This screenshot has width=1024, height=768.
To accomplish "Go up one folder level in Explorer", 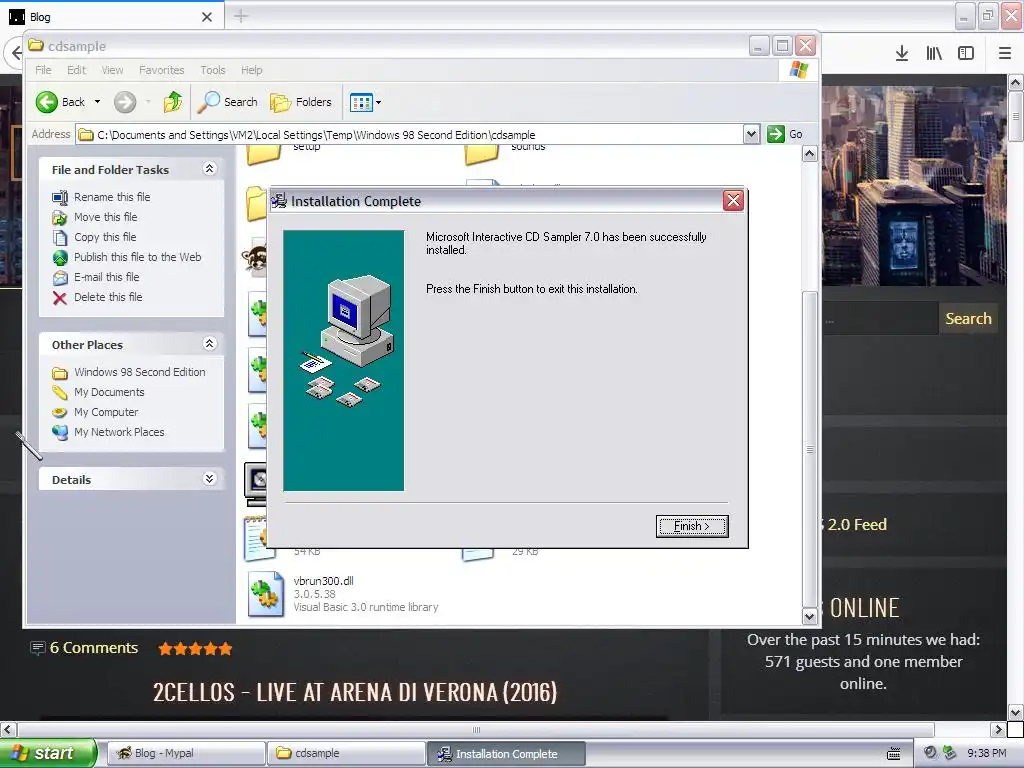I will click(173, 102).
